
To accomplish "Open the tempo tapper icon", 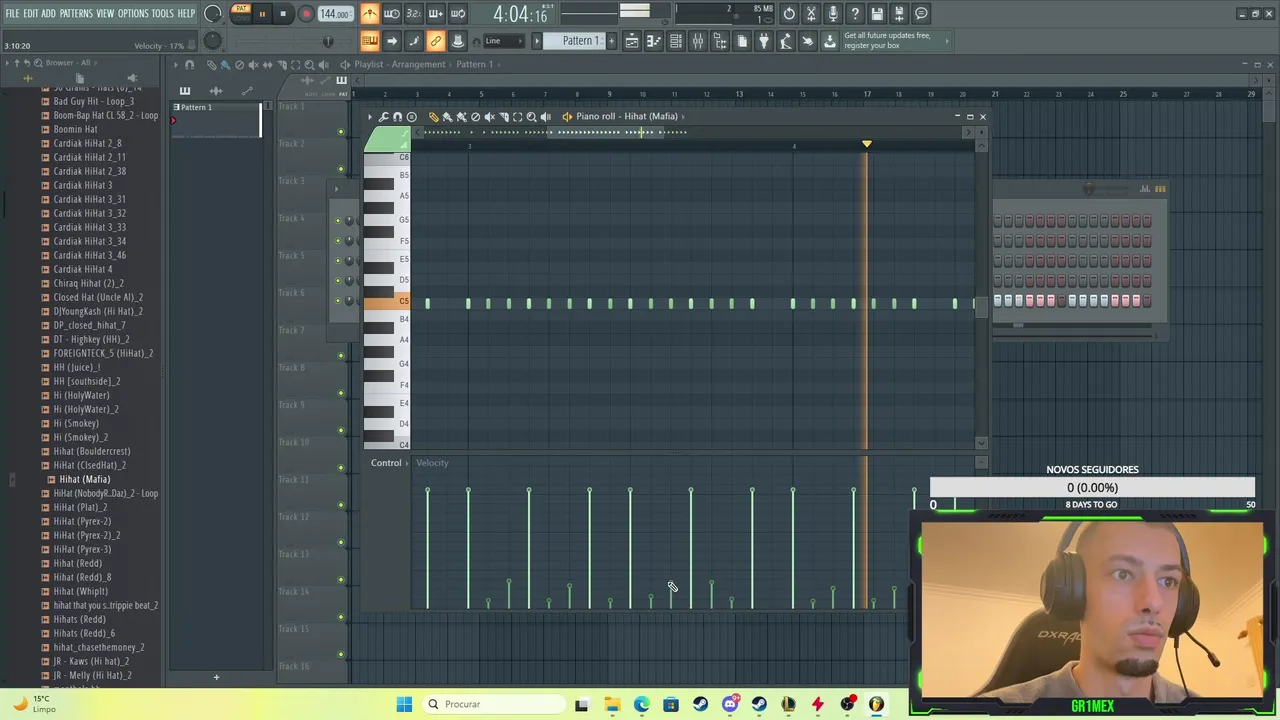I will [785, 41].
